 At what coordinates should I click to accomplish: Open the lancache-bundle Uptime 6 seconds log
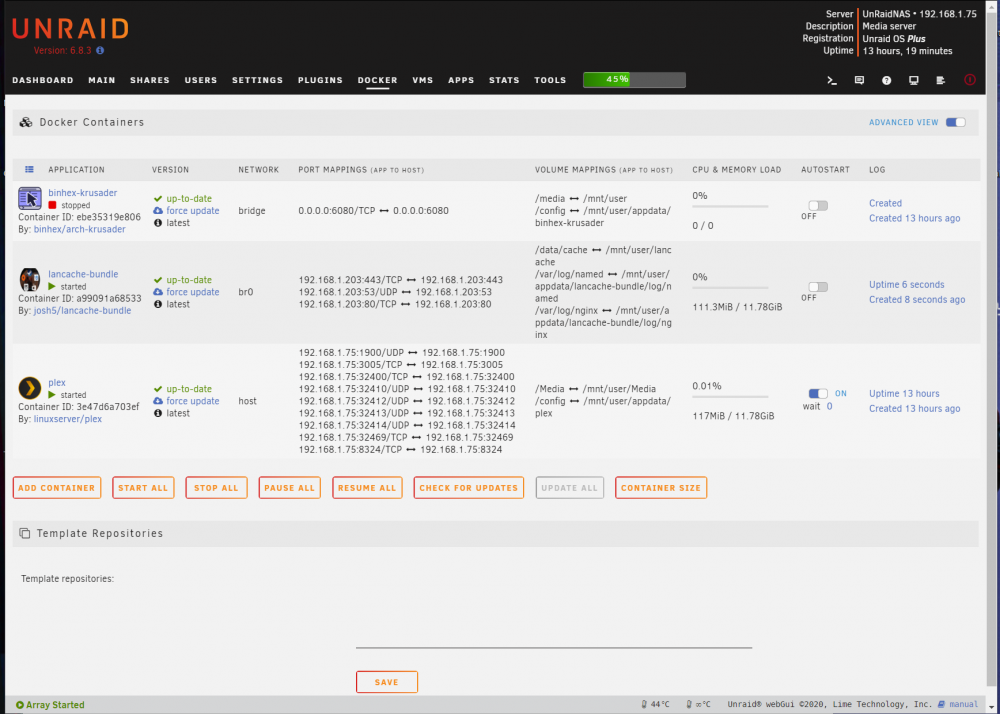906,284
